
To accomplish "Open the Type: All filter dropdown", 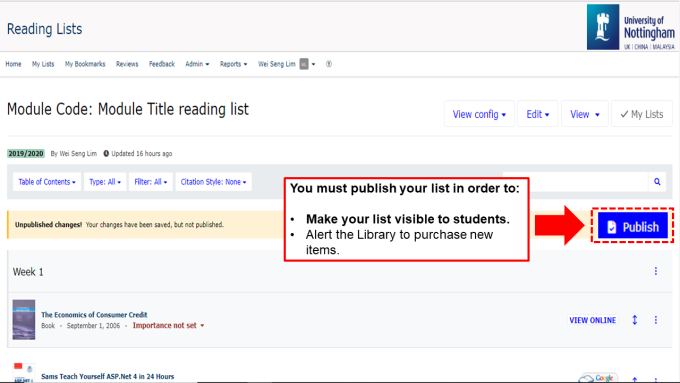I will pyautogui.click(x=105, y=182).
